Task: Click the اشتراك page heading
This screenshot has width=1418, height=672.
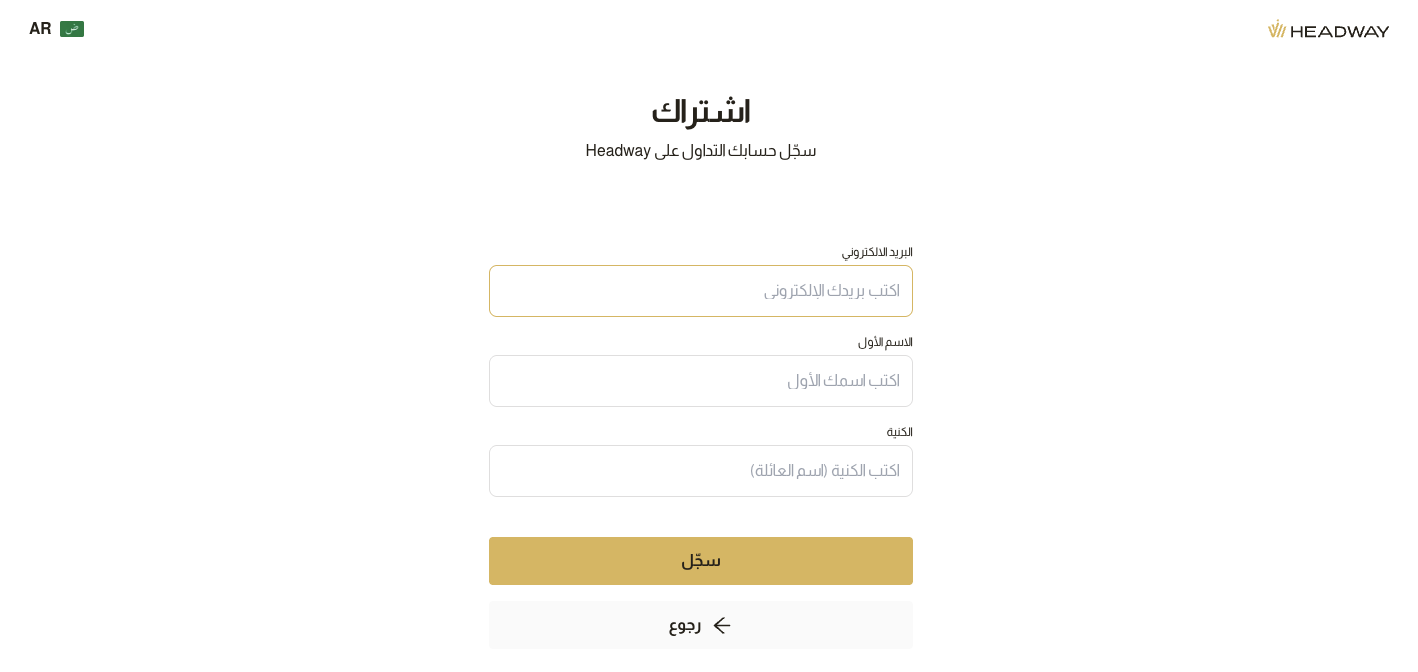Action: click(700, 111)
